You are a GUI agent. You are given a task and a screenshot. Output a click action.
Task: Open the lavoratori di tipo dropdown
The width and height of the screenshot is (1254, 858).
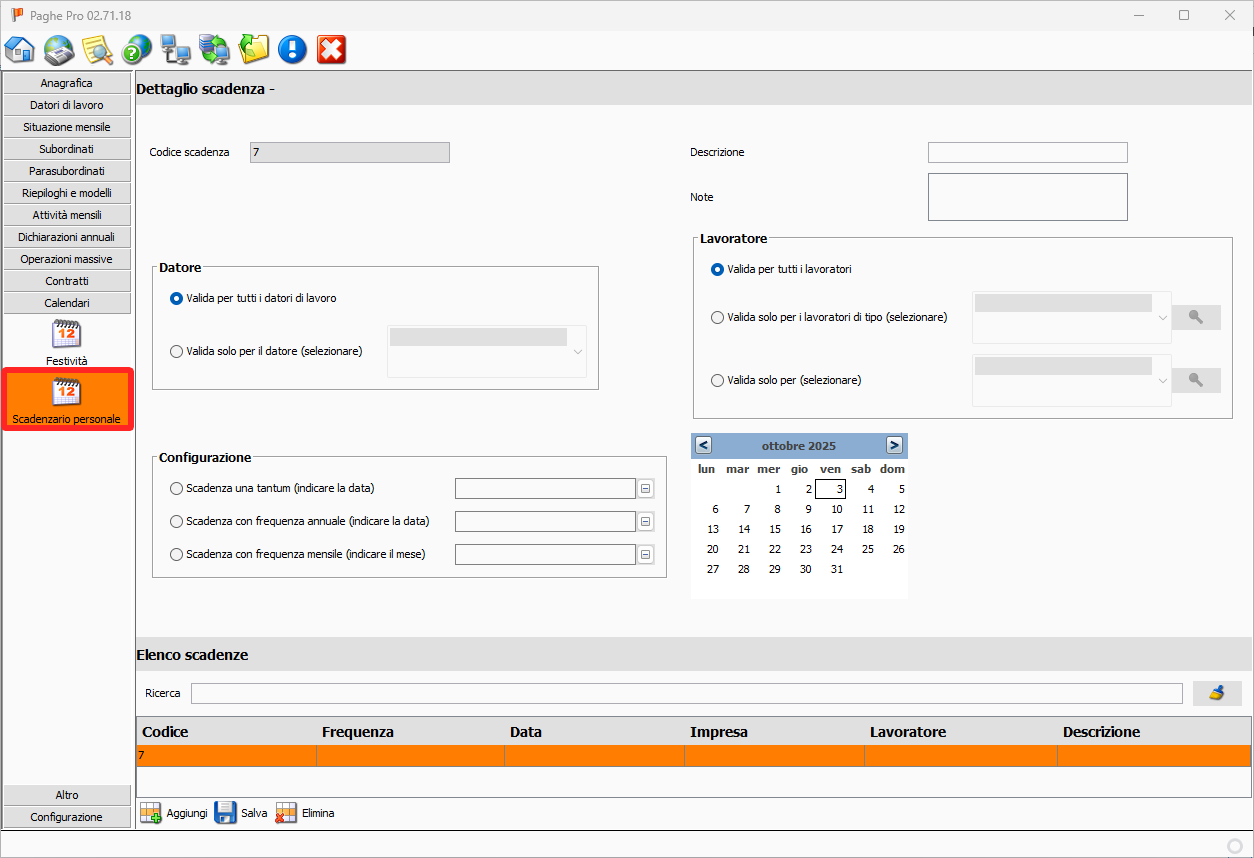(x=1162, y=317)
